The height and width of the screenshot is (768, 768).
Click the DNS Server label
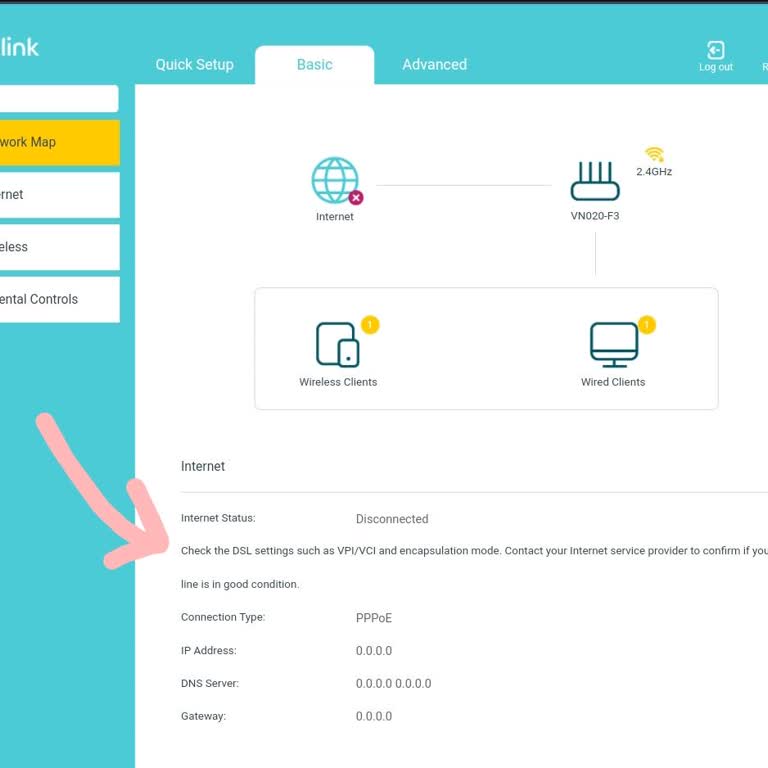click(x=210, y=683)
